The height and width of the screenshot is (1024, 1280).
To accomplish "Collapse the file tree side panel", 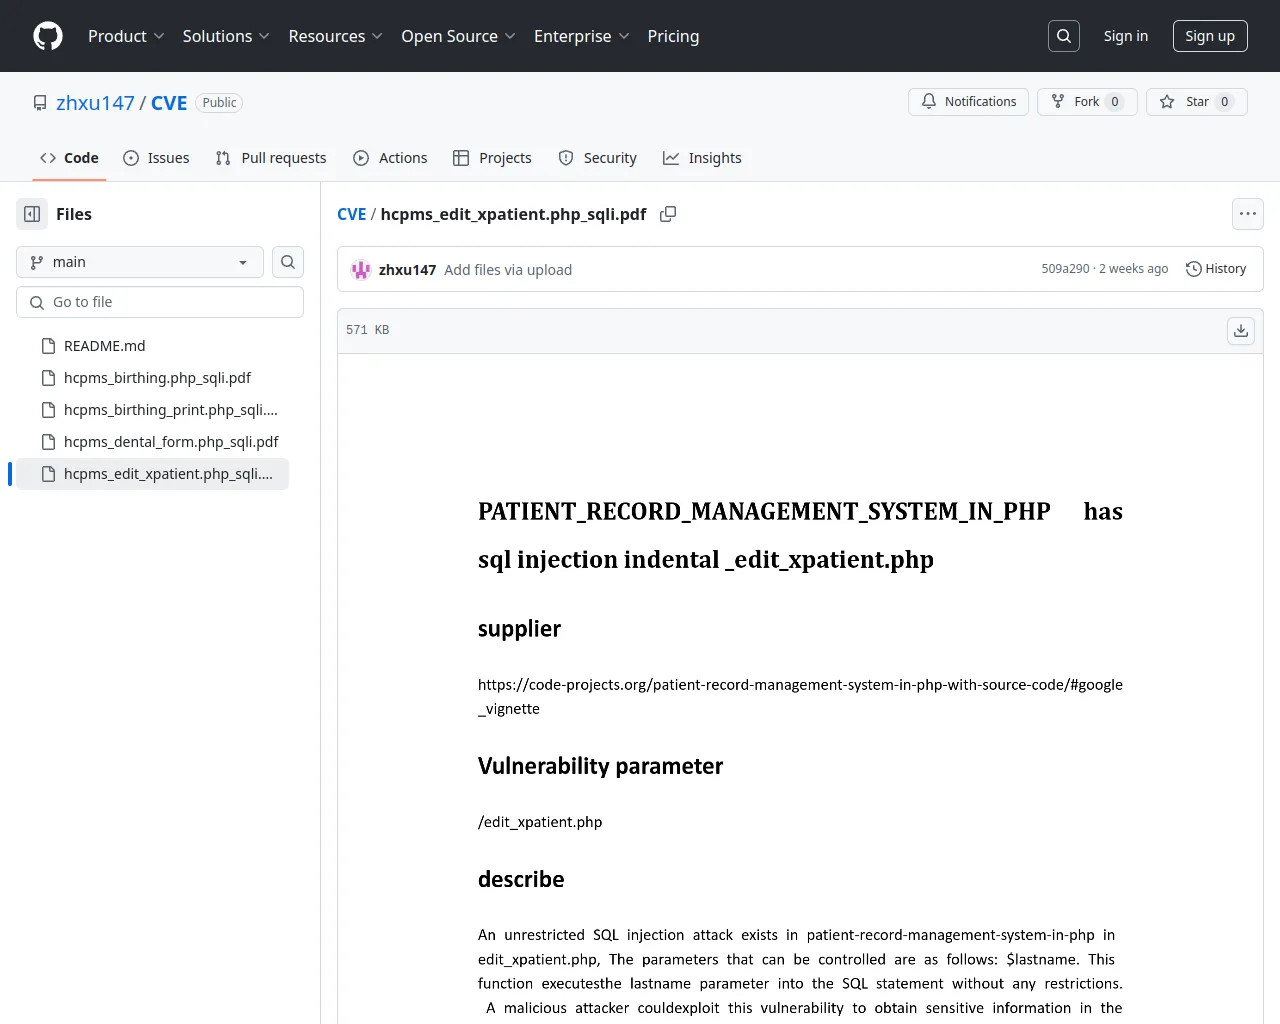I will click(x=32, y=214).
